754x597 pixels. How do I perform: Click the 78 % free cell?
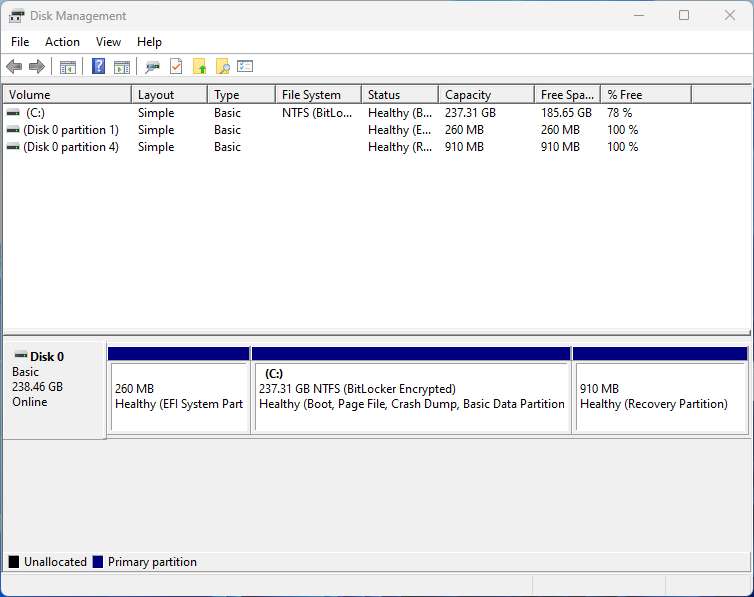pyautogui.click(x=619, y=113)
